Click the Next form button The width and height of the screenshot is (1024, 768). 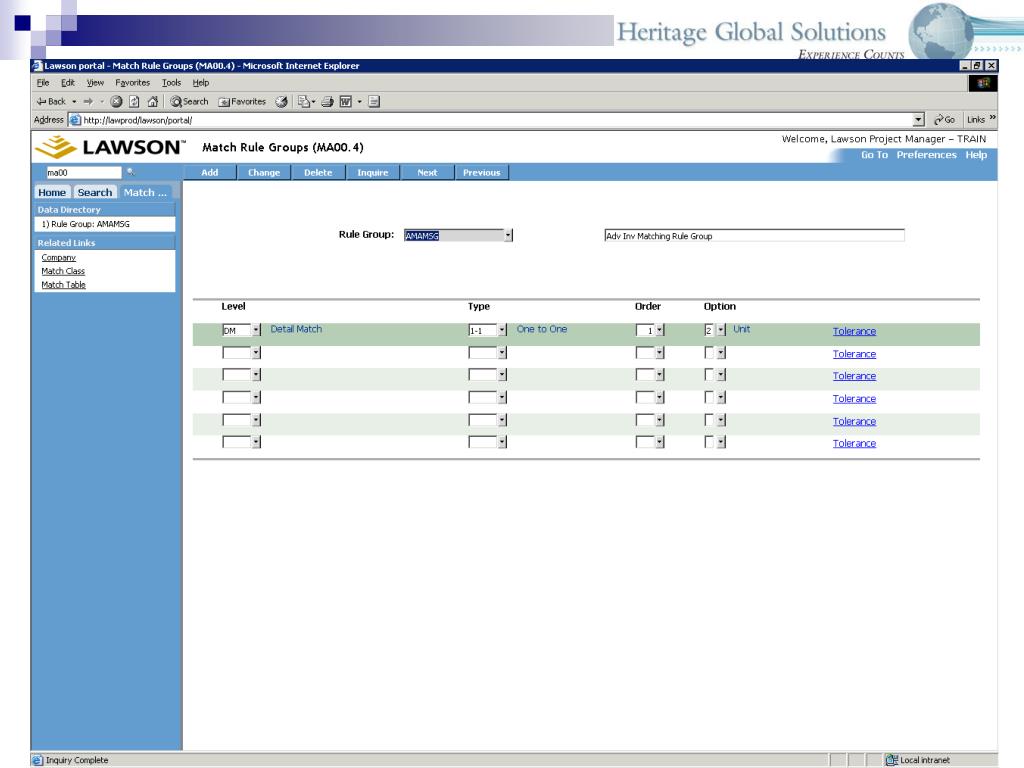[x=427, y=172]
